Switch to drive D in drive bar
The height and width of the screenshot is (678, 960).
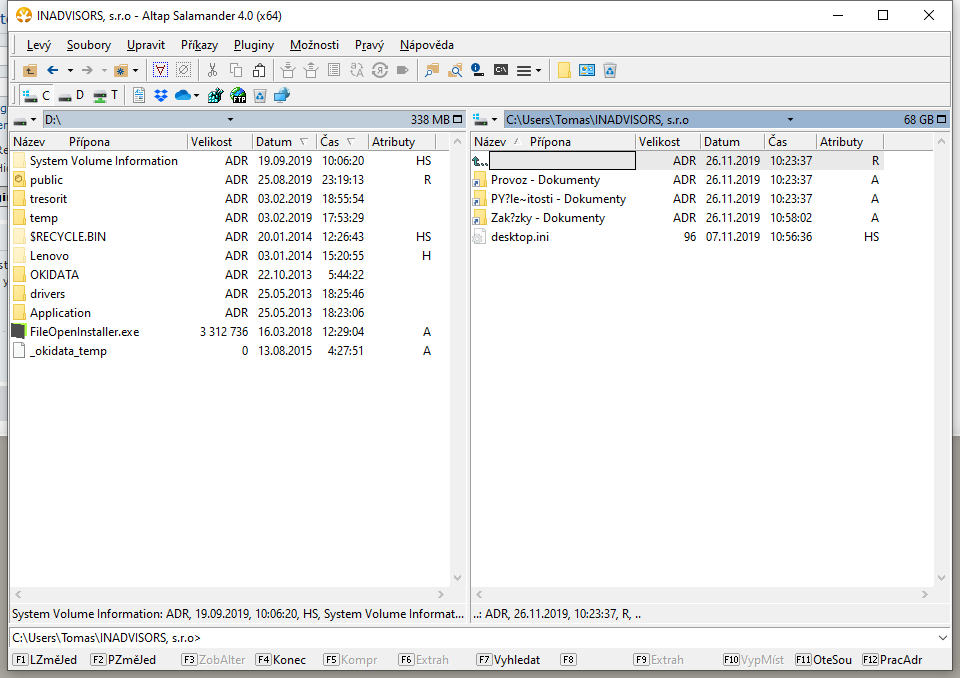coord(71,96)
